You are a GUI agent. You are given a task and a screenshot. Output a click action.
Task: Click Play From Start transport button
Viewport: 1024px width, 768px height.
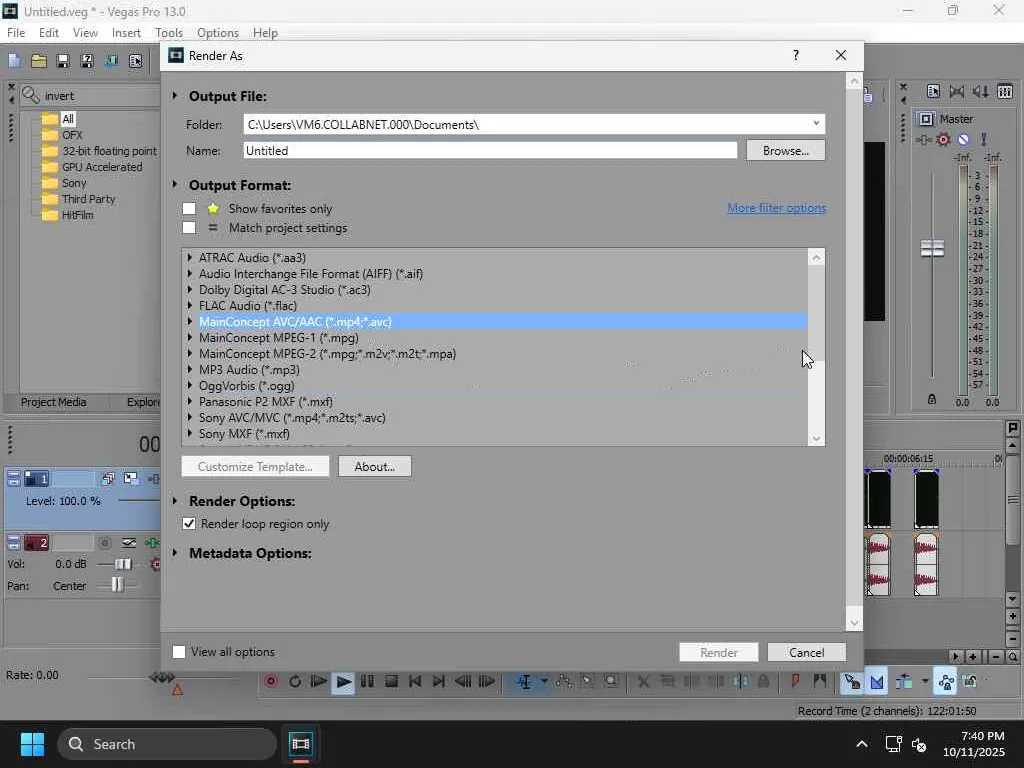coord(319,682)
